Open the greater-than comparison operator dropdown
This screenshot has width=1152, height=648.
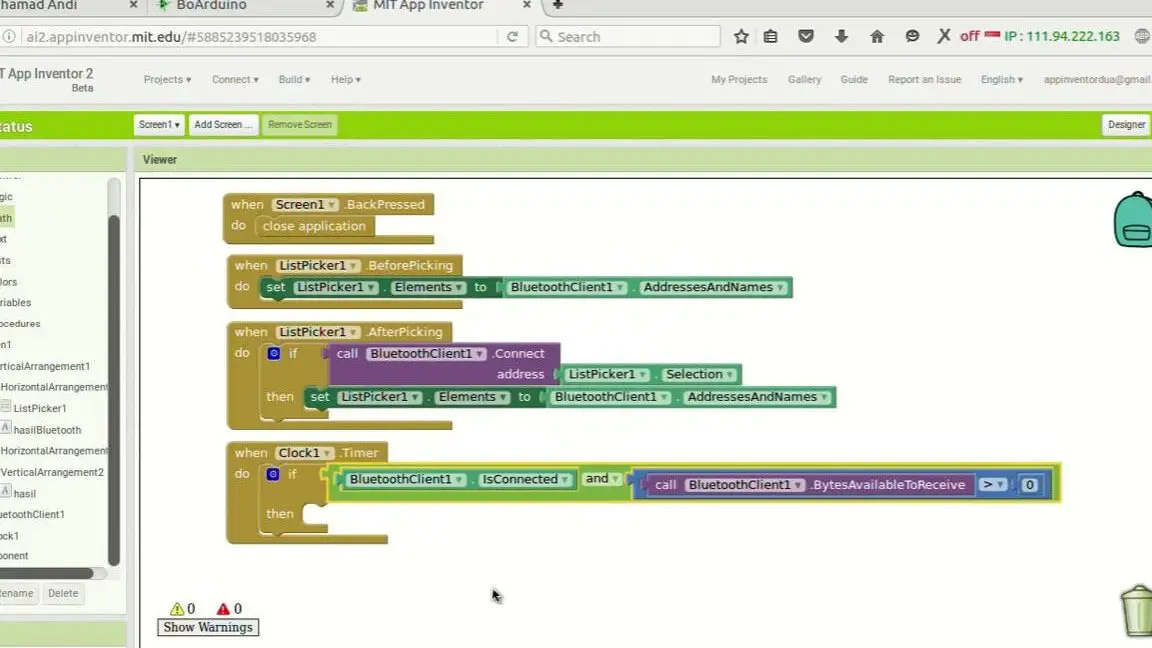tap(993, 485)
